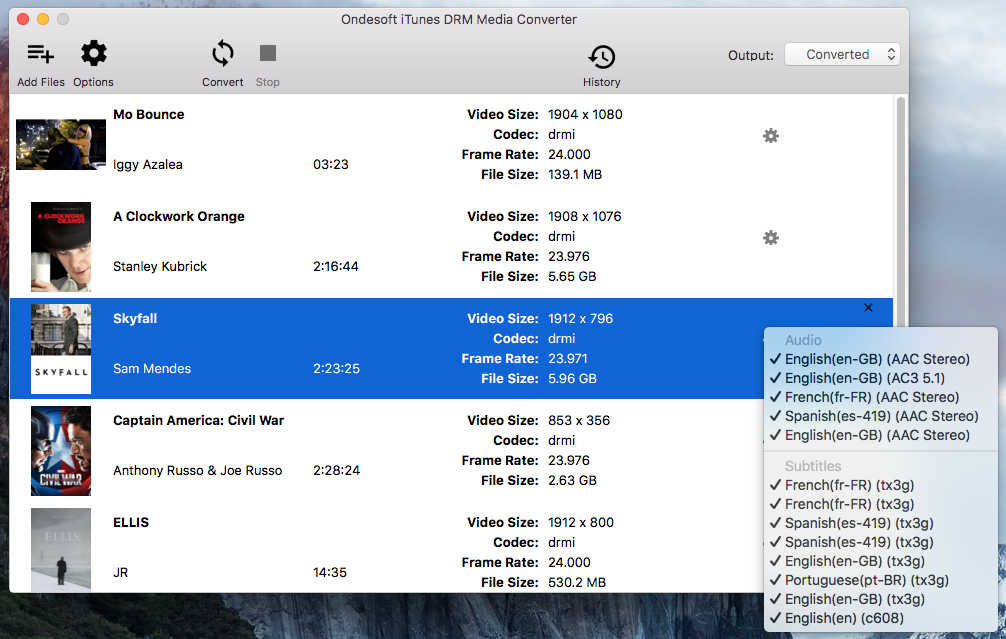
Task: Open the History clock icon
Action: (601, 57)
